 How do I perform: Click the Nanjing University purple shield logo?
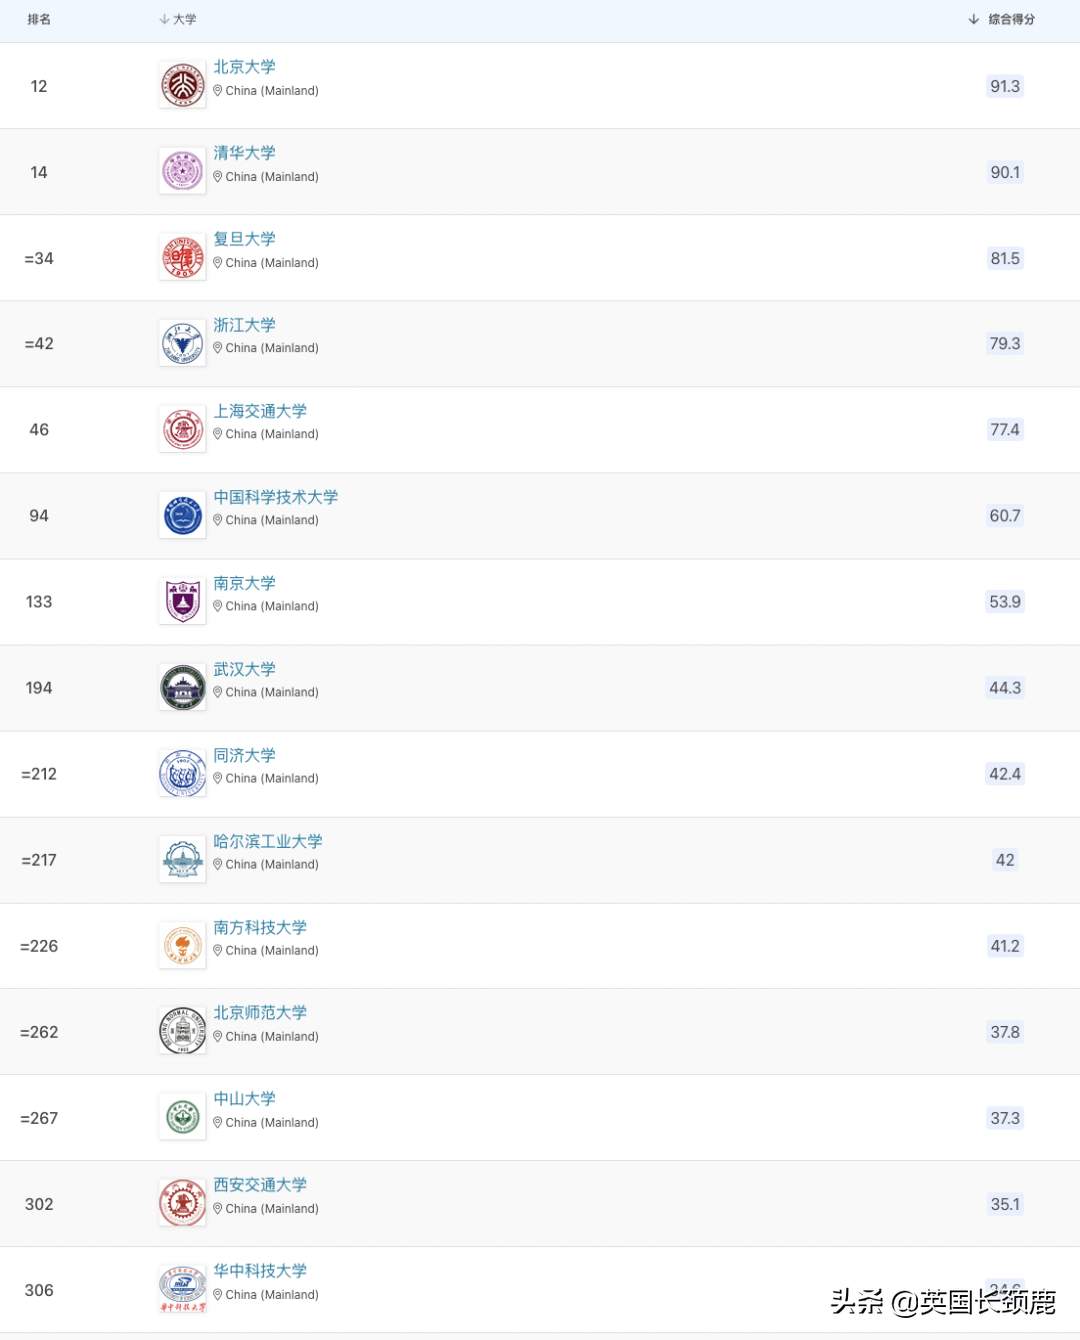click(182, 602)
